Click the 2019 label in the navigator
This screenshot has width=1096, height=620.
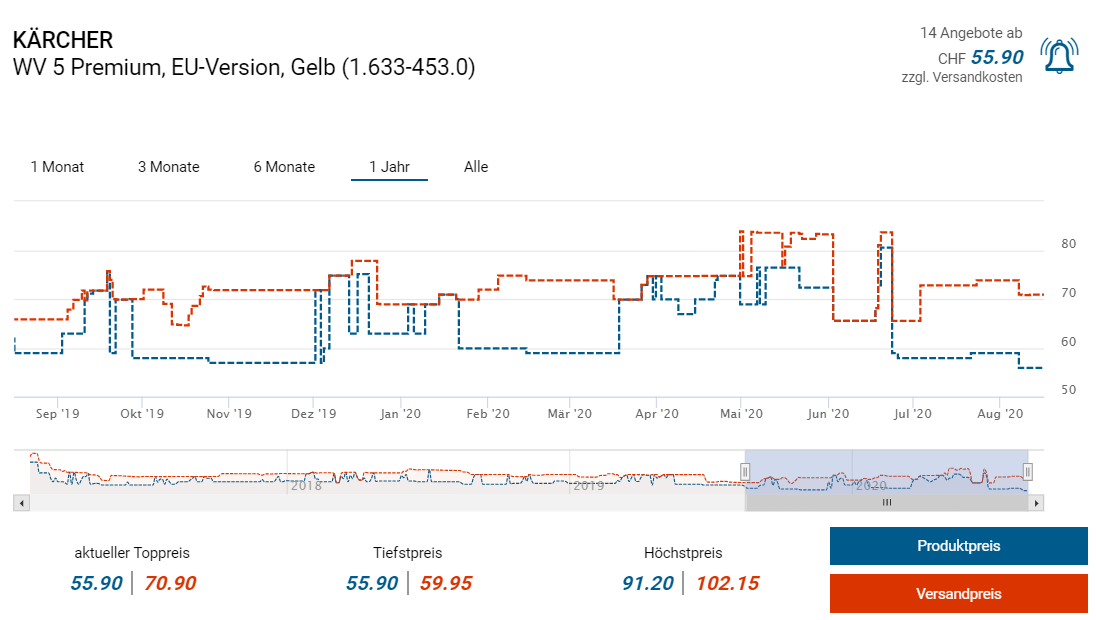(587, 486)
